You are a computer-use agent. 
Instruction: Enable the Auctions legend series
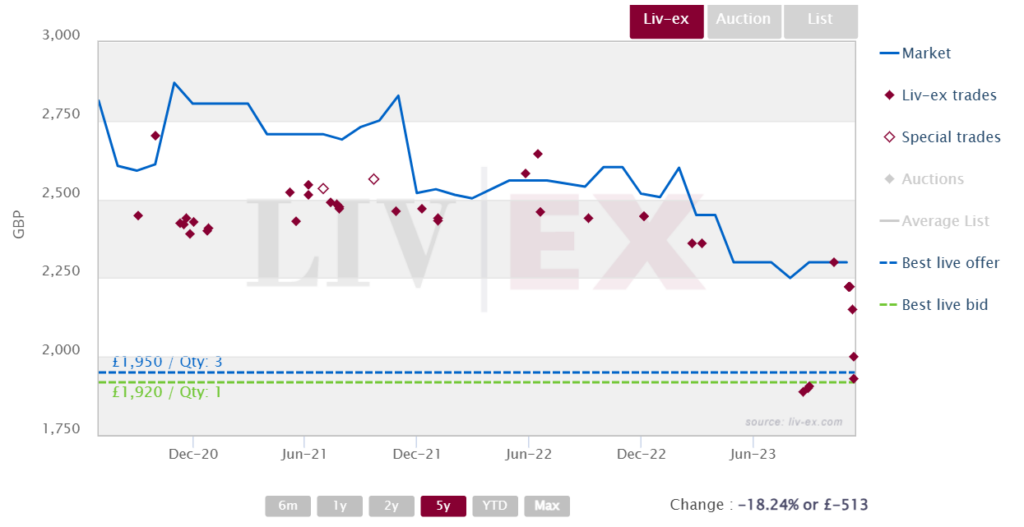923,179
